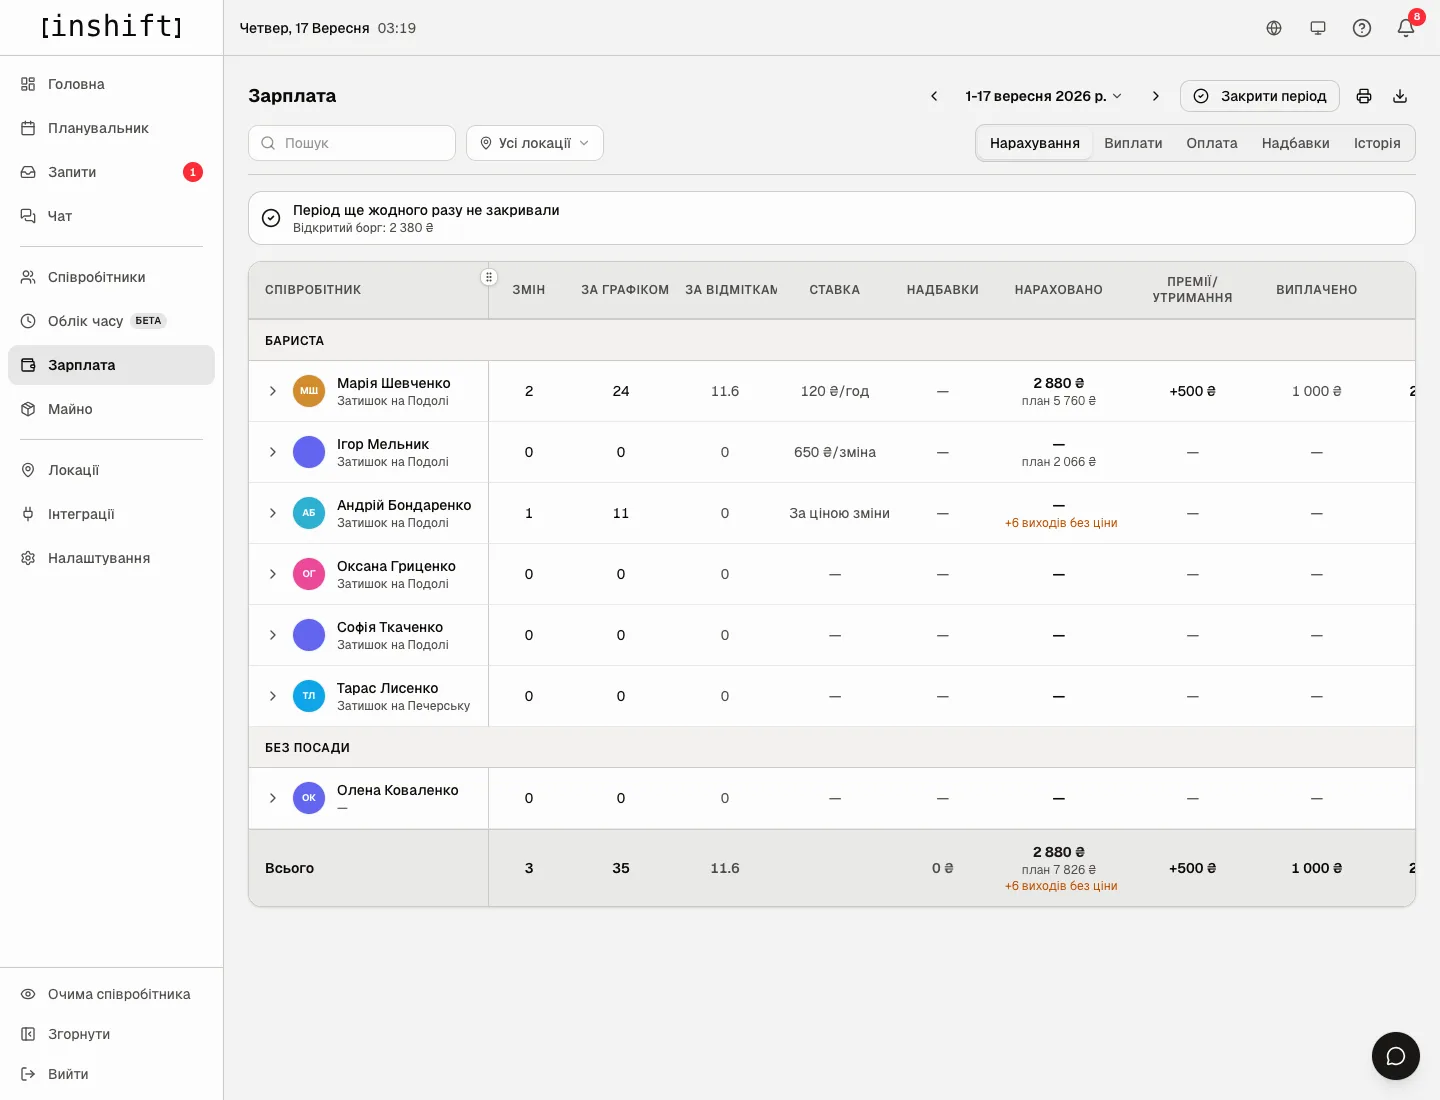Open the help question mark icon

pos(1362,28)
